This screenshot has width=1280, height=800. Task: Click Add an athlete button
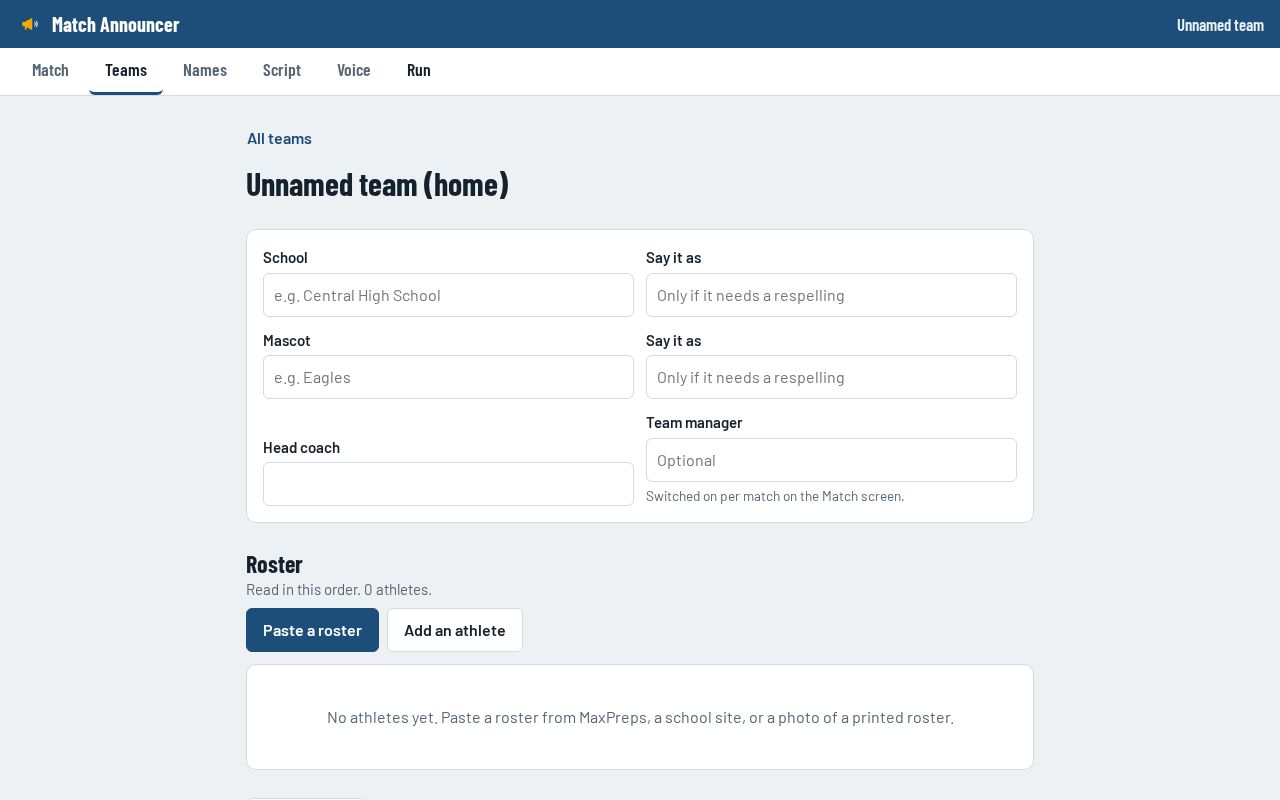(455, 630)
